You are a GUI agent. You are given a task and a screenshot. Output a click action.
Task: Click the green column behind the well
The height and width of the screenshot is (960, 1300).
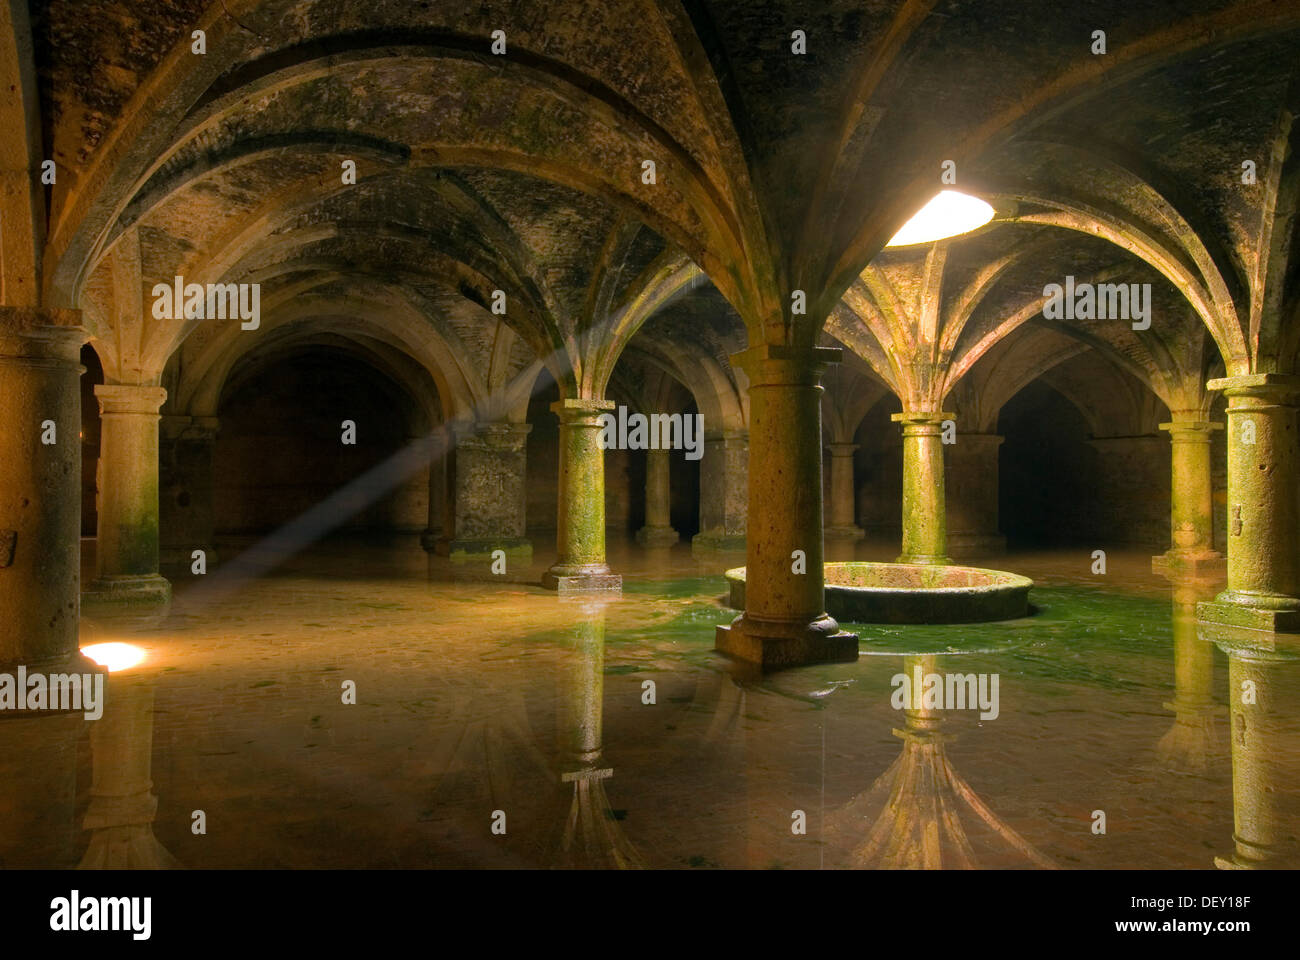coord(922,488)
